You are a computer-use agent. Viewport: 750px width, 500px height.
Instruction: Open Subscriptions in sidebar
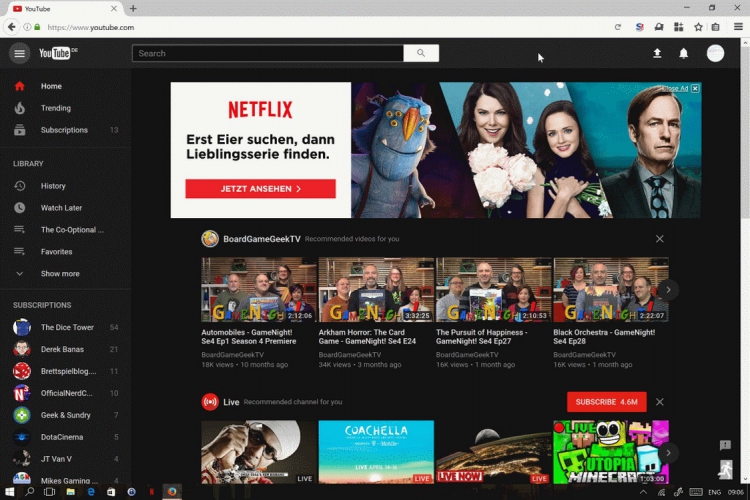click(x=66, y=130)
